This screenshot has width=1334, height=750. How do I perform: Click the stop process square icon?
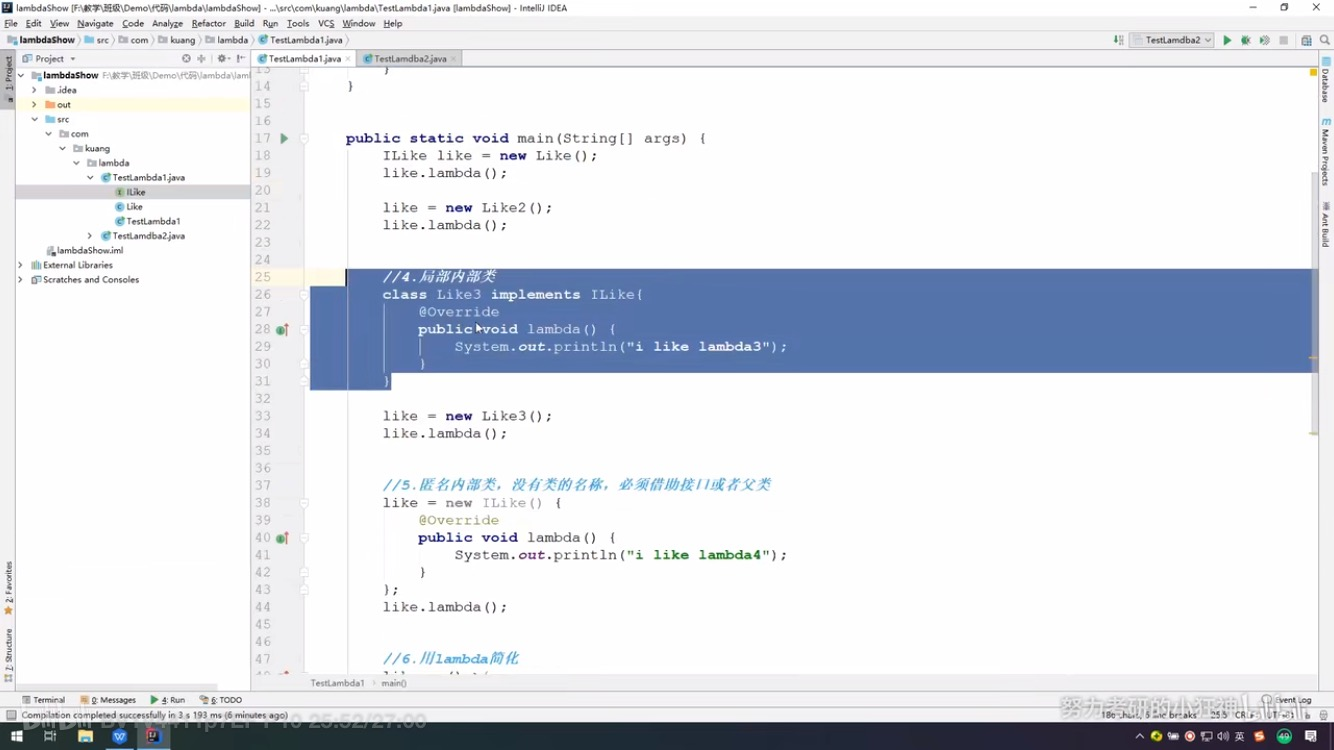click(x=1283, y=40)
